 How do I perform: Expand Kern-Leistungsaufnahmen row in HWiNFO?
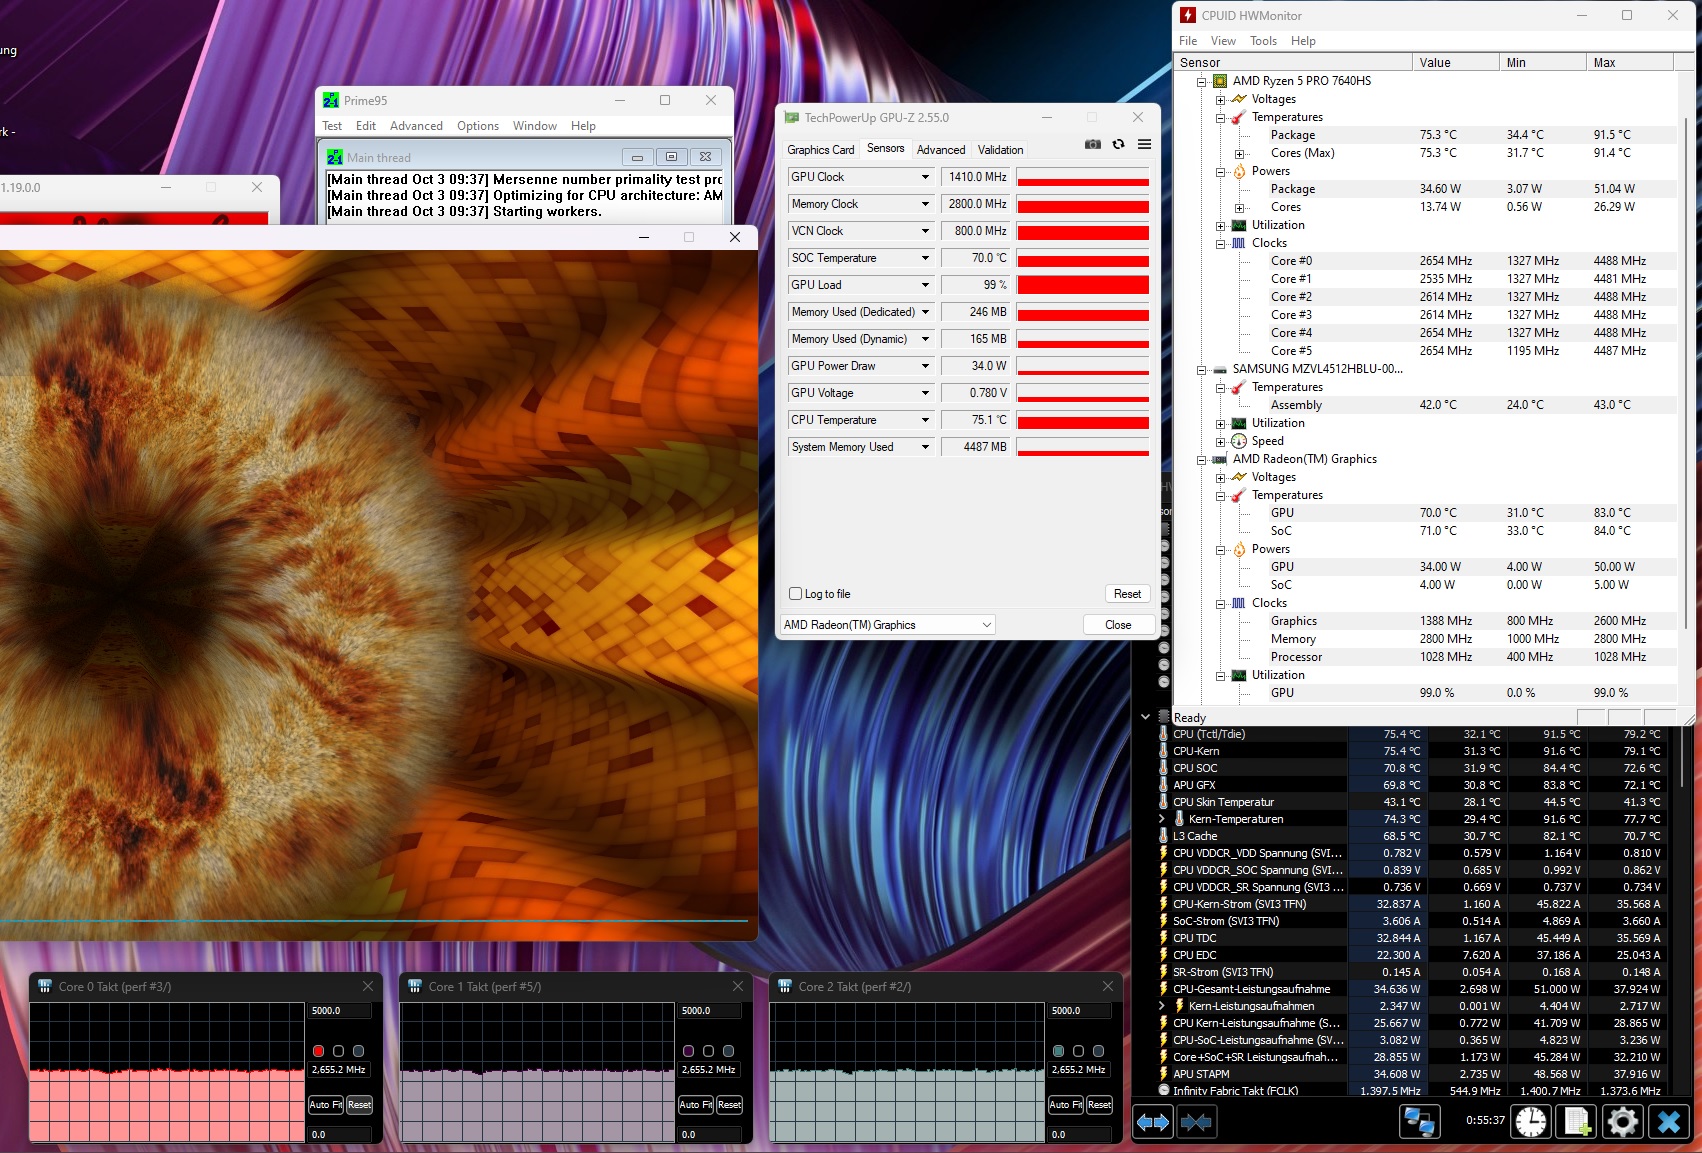coord(1162,1006)
